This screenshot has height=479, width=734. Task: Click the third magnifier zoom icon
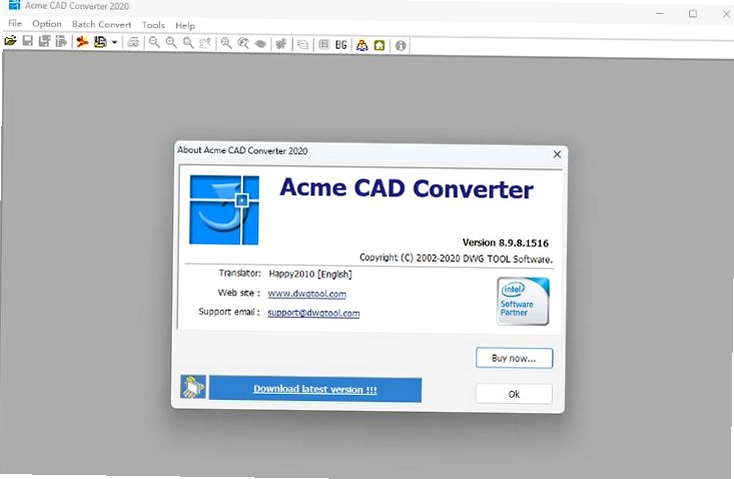pyautogui.click(x=188, y=43)
